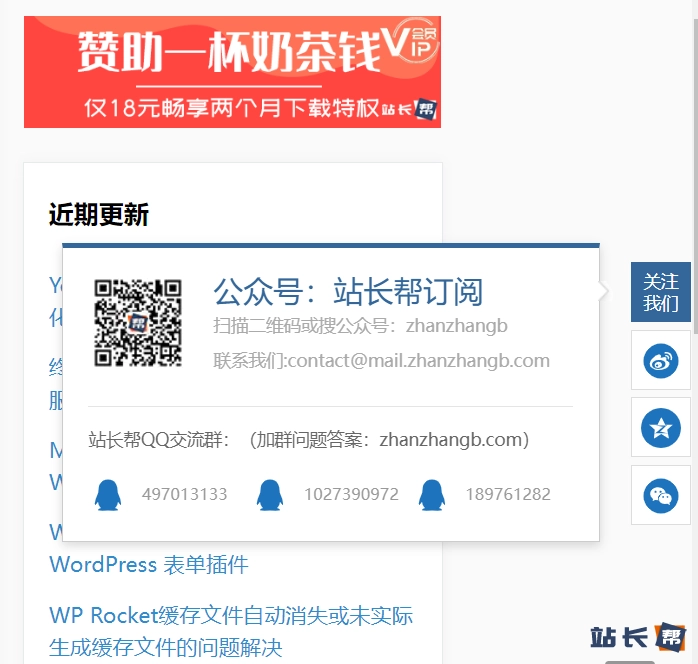Click the penguin icon beside 1027390972
This screenshot has width=698, height=664.
[270, 495]
